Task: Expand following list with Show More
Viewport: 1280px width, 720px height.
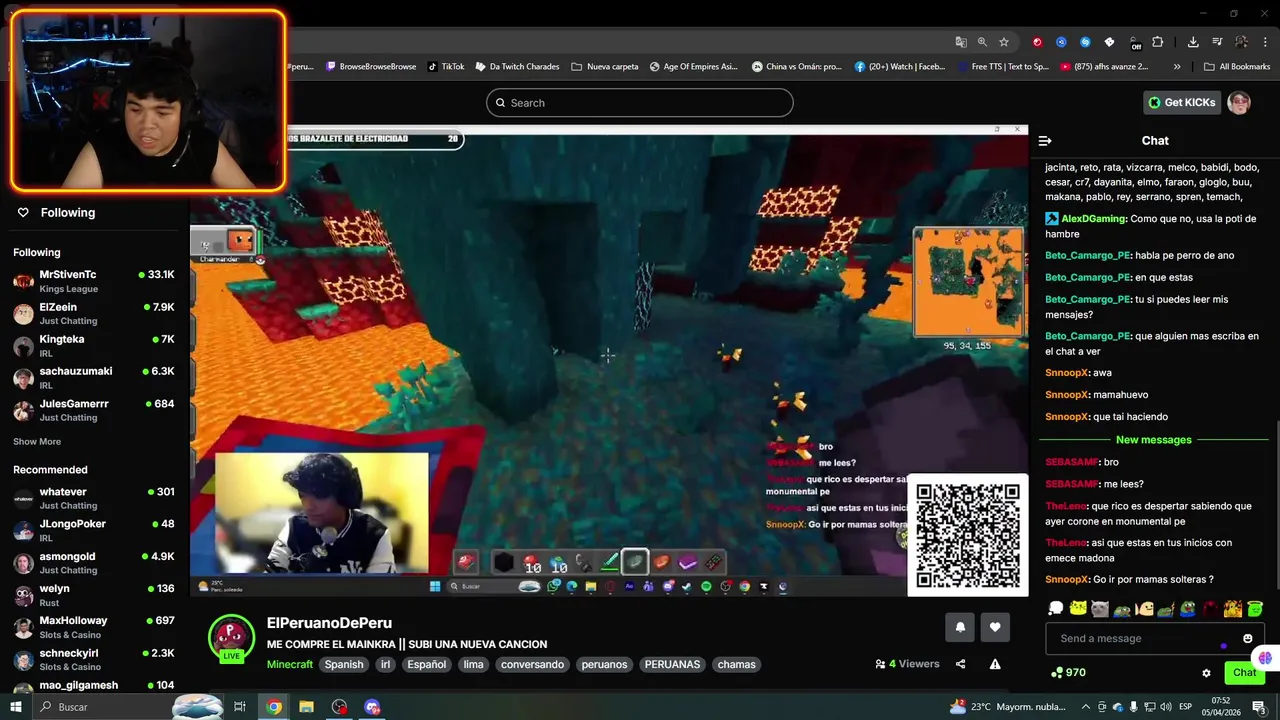Action: click(x=37, y=441)
